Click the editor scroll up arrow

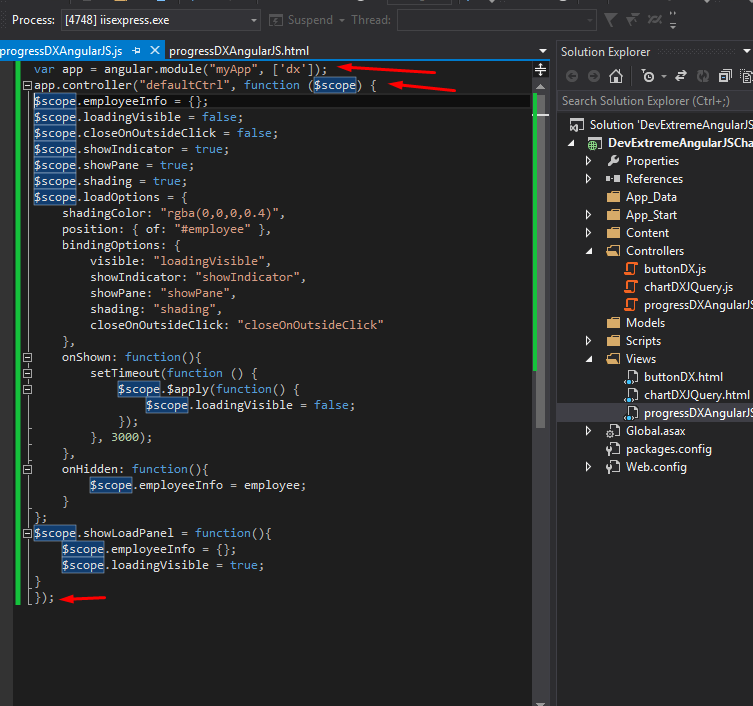coord(540,87)
